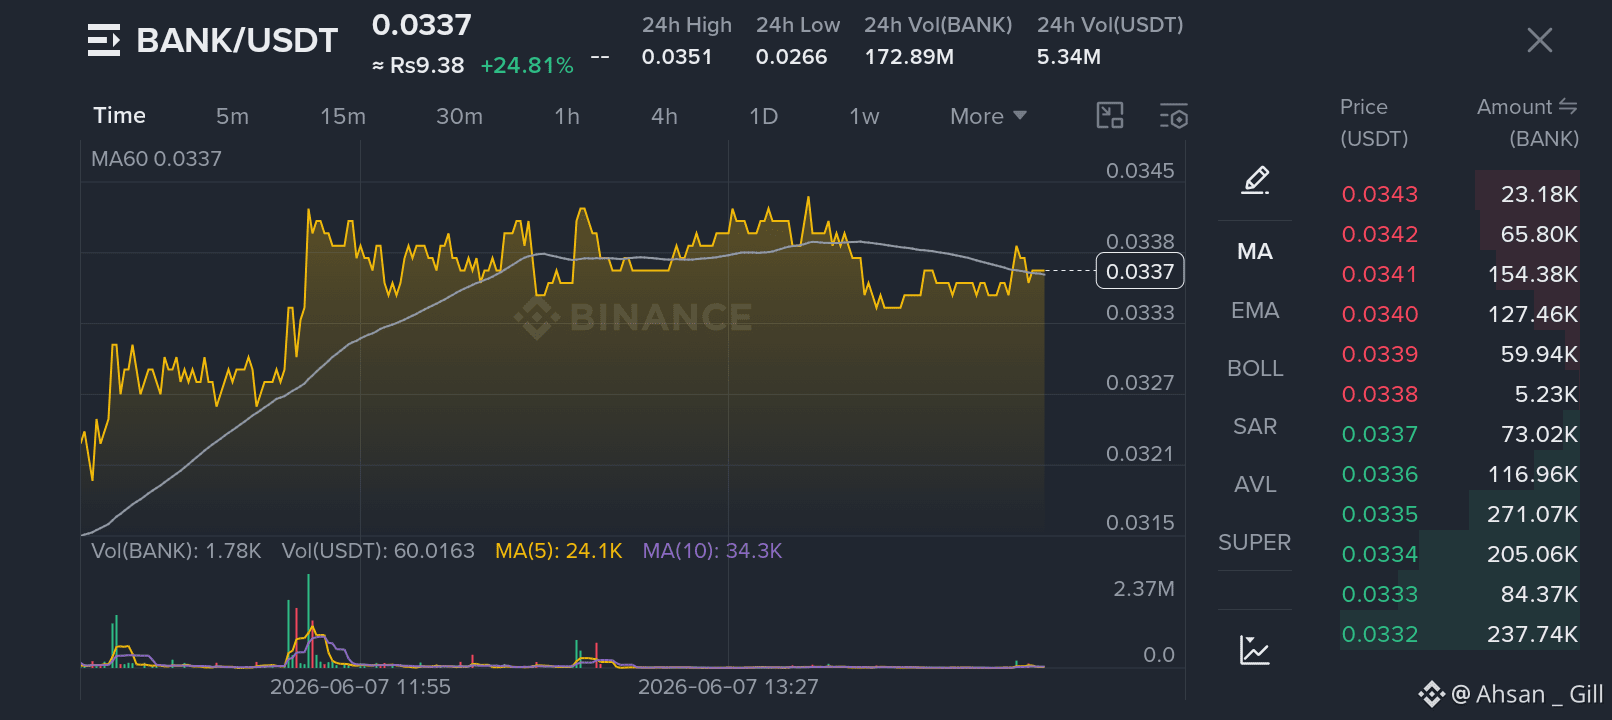Click the 2026-06-07 13:27 time axis label
This screenshot has height=720, width=1612.
pos(728,687)
